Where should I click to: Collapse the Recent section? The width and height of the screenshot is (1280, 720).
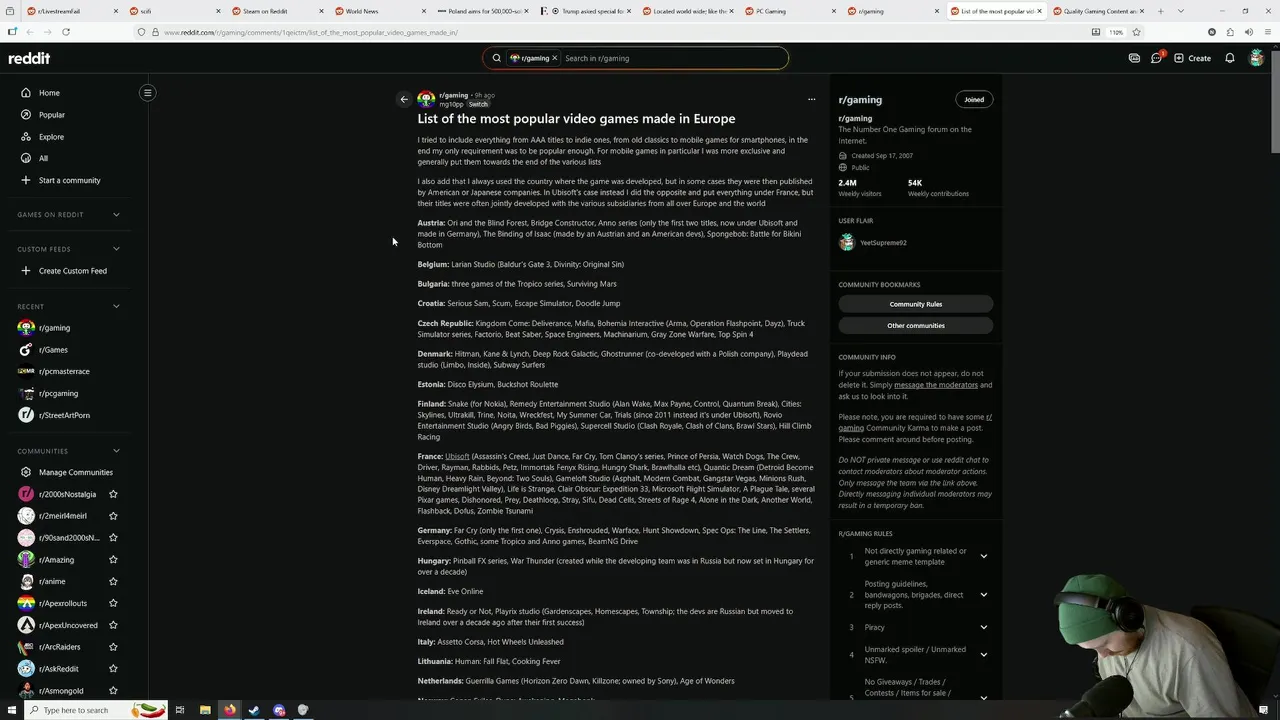(116, 306)
